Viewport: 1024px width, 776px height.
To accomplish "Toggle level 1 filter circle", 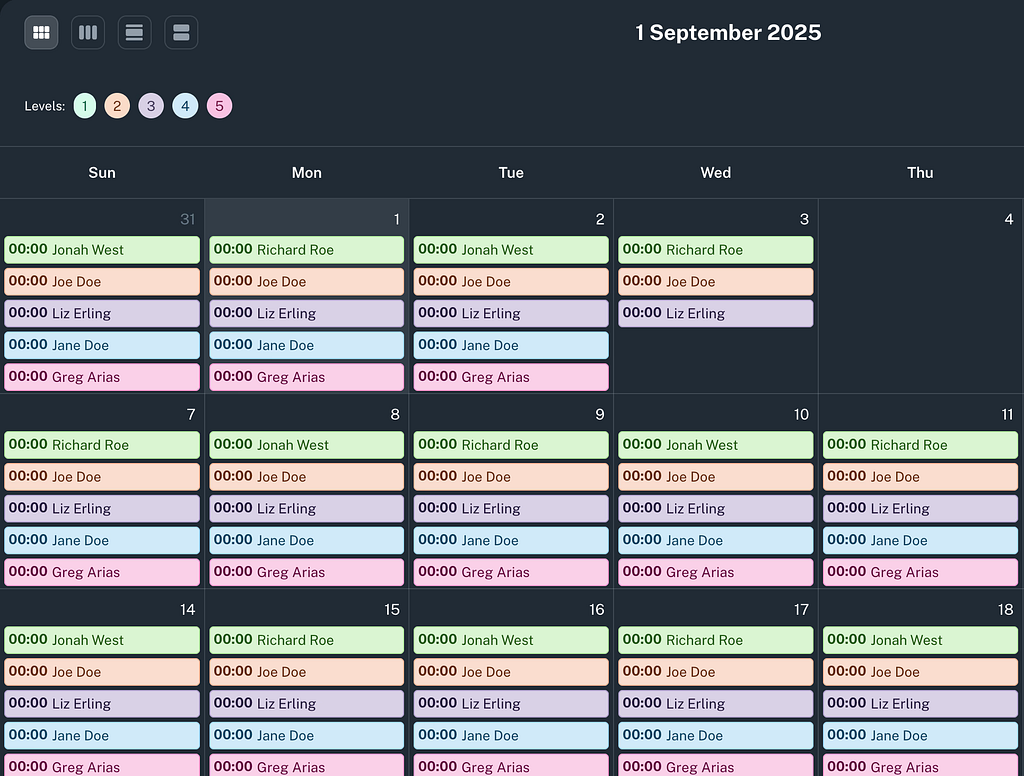I will 85,106.
